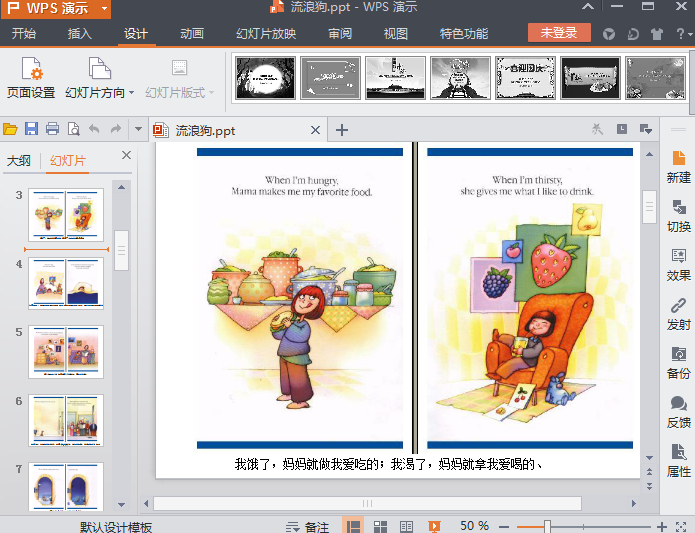Viewport: 695px width, 533px height.
Task: Expand the quick access toolbar dropdown arrow
Action: click(138, 129)
